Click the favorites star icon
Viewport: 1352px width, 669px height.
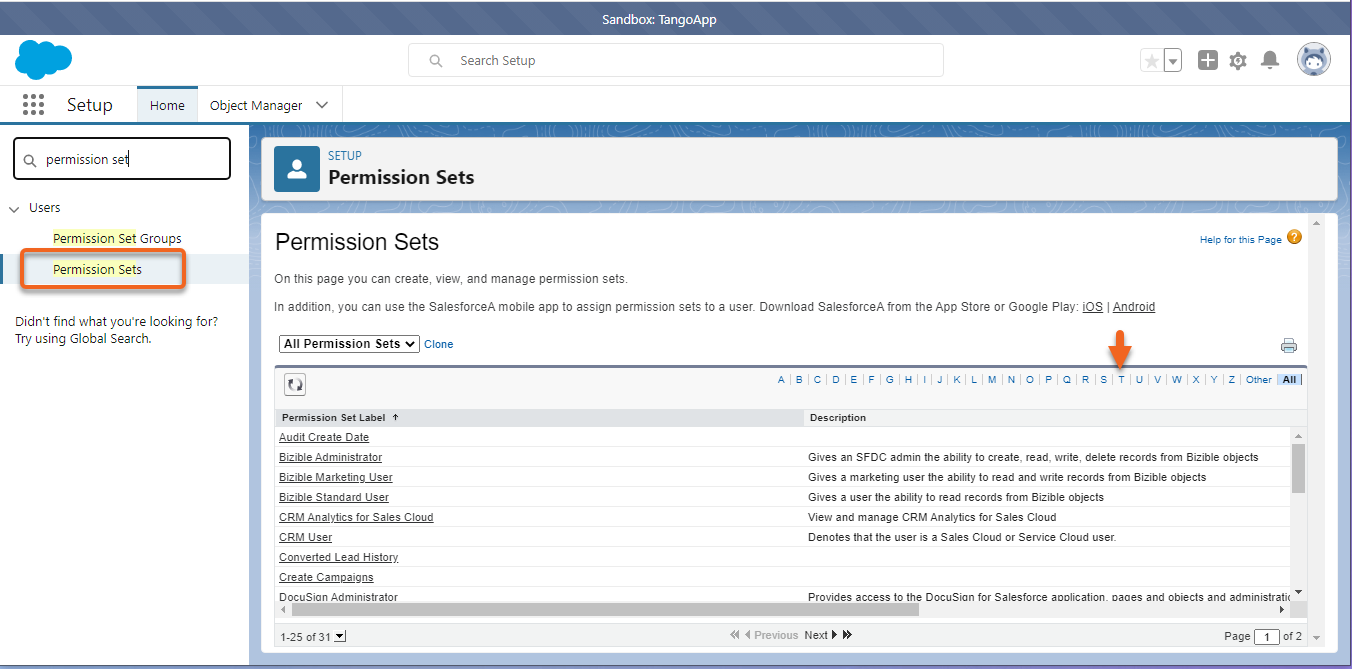[1150, 60]
